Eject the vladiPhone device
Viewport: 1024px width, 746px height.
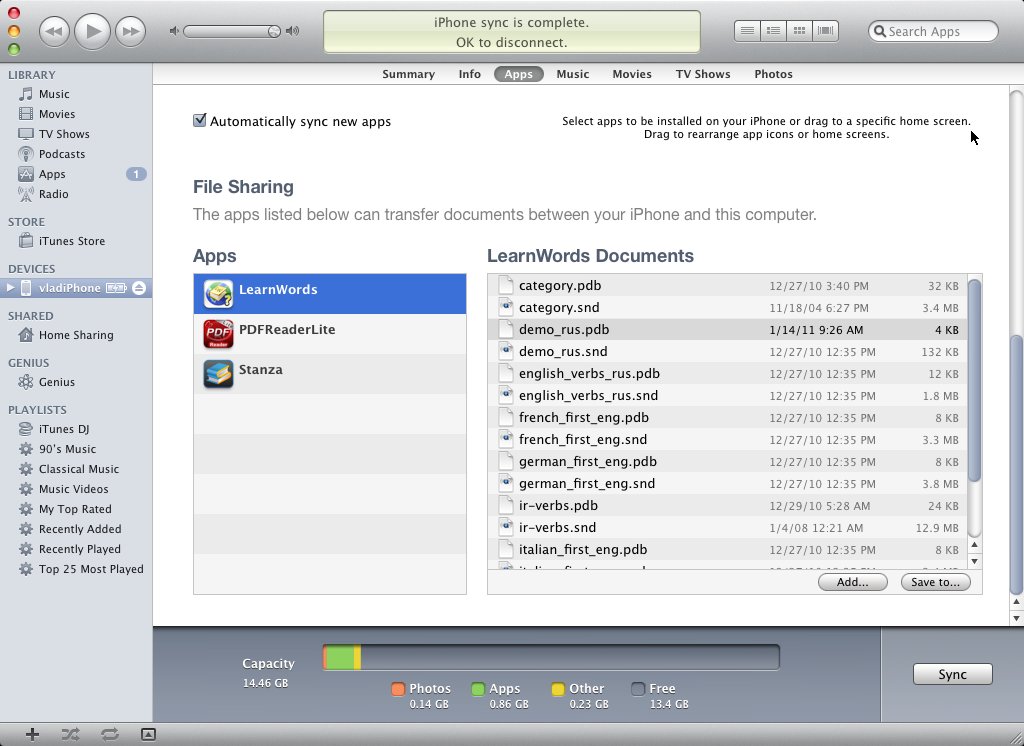click(x=139, y=288)
